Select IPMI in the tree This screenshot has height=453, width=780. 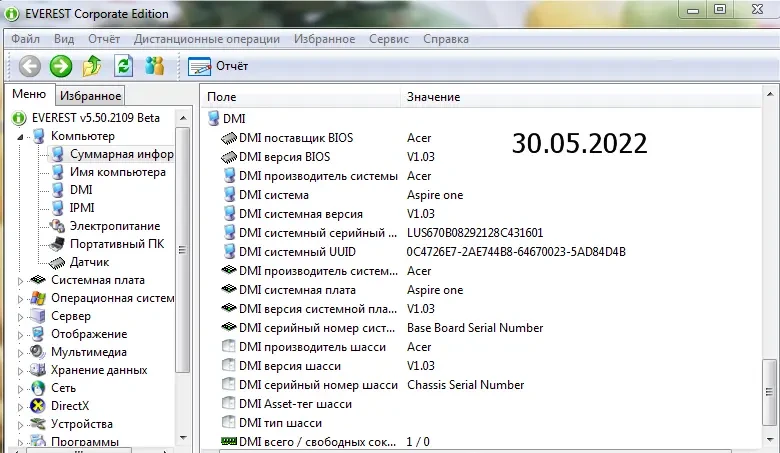[82, 208]
